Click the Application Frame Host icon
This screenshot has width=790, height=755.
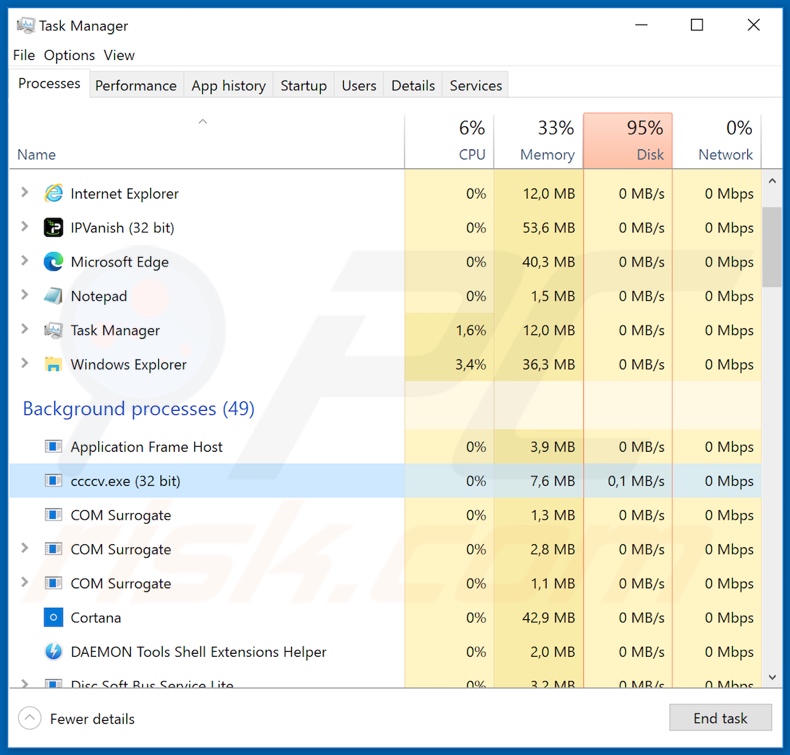(x=53, y=447)
